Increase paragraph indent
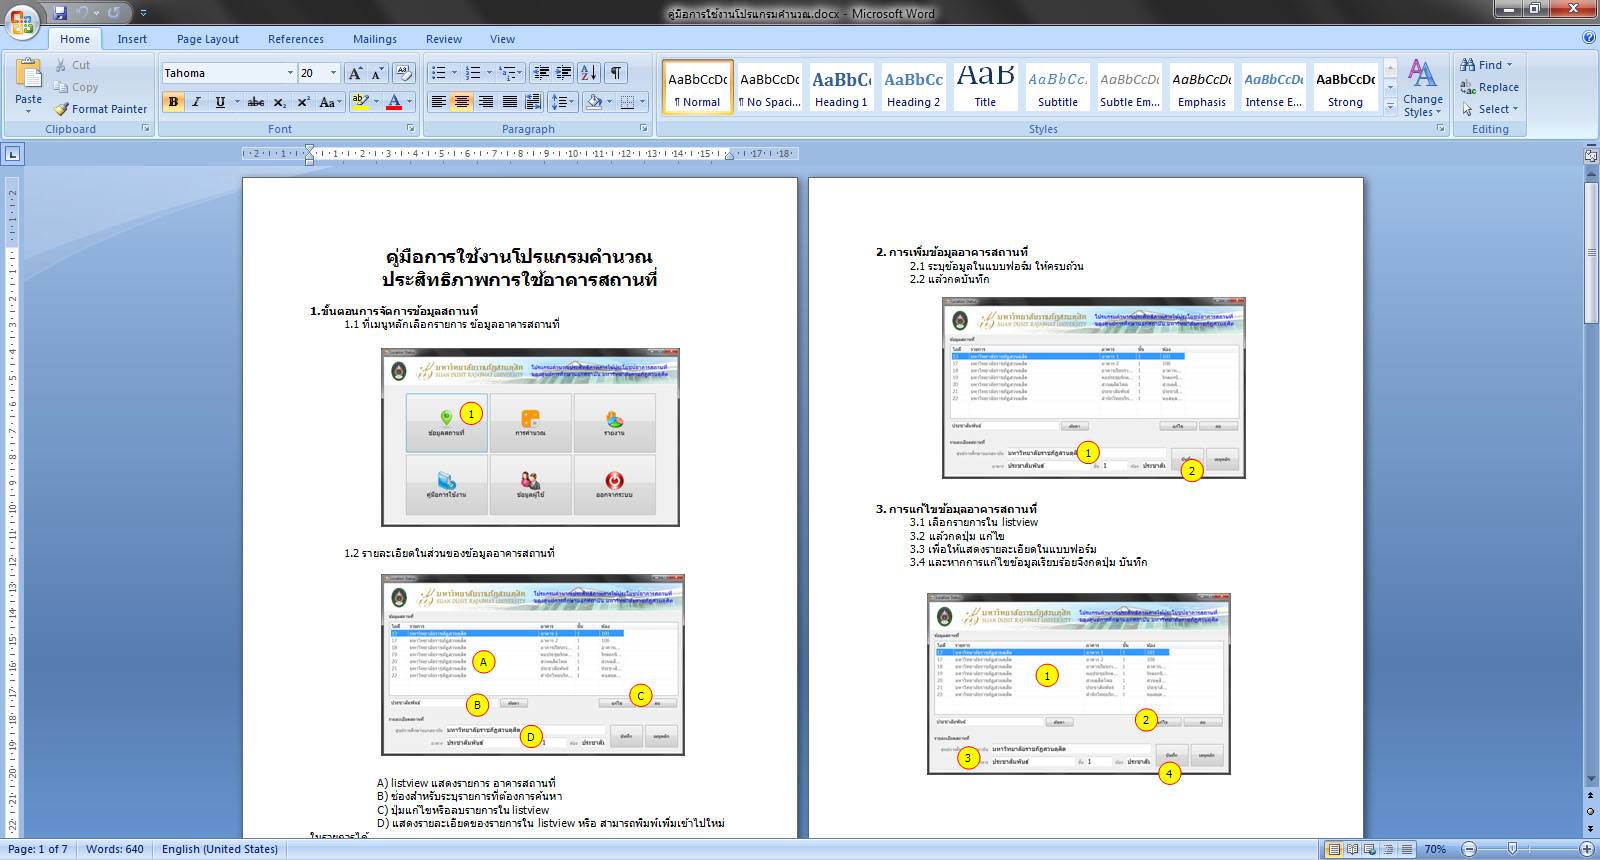 pos(564,73)
